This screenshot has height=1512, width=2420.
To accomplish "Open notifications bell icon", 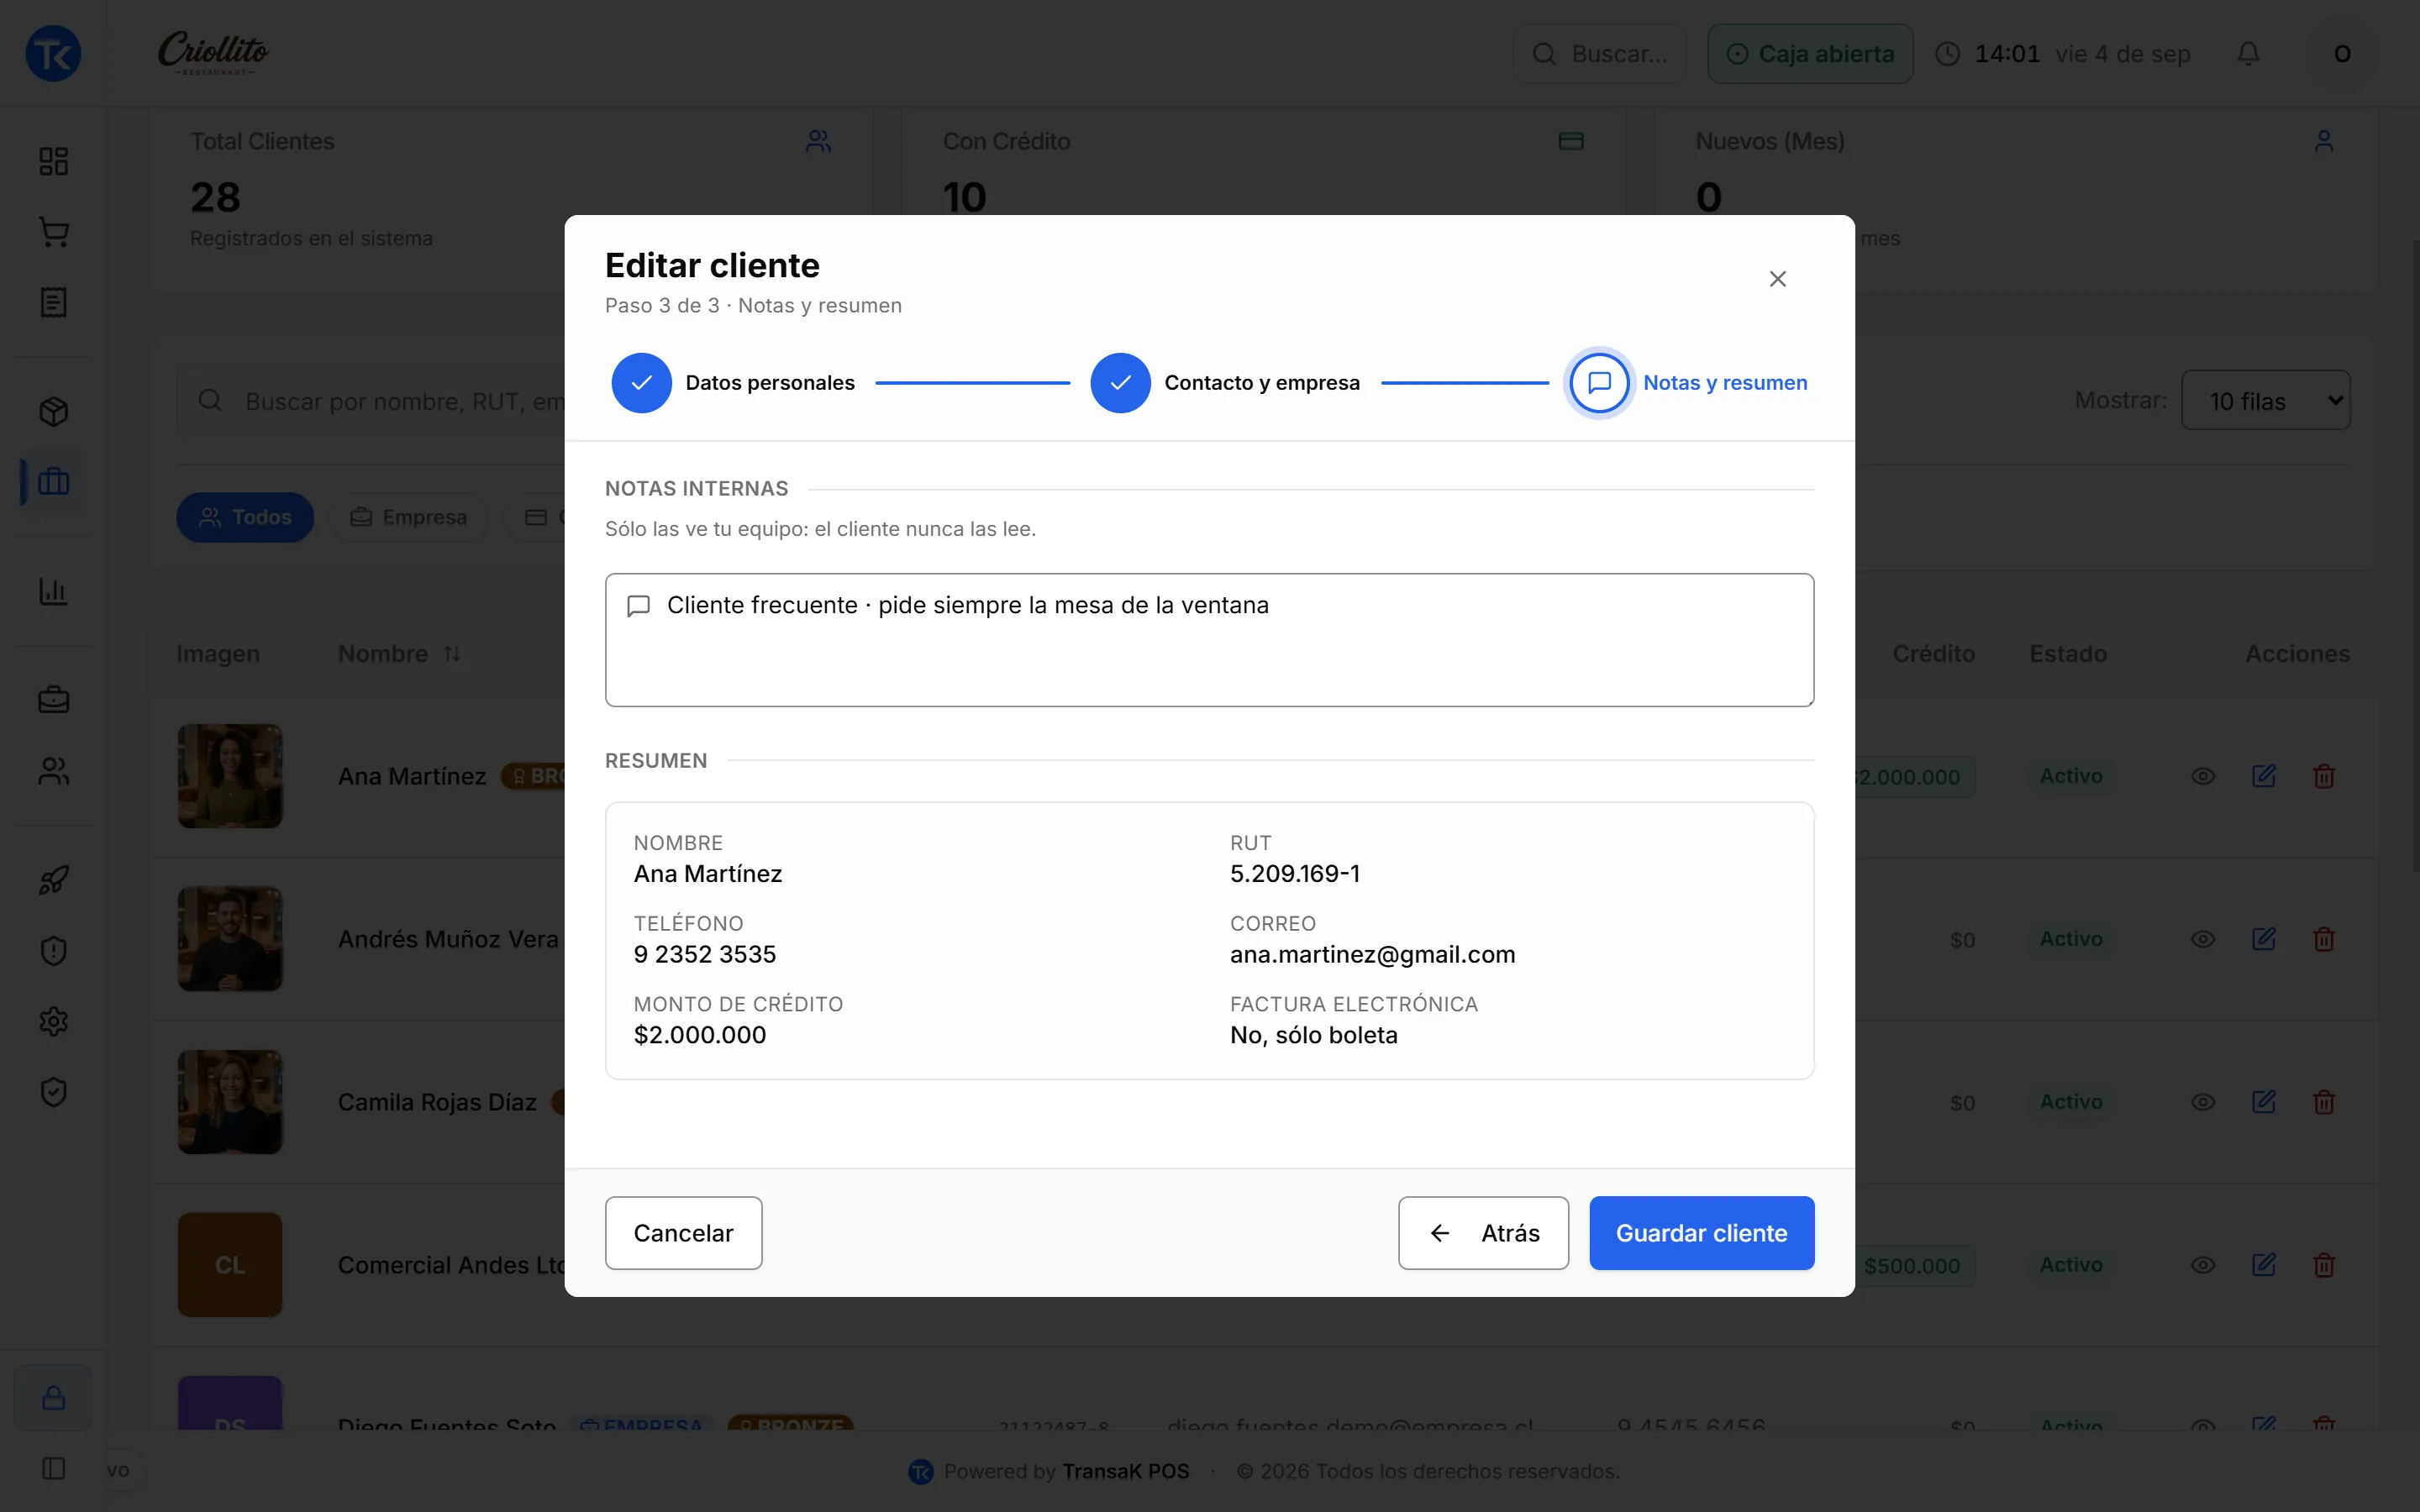I will click(2248, 53).
